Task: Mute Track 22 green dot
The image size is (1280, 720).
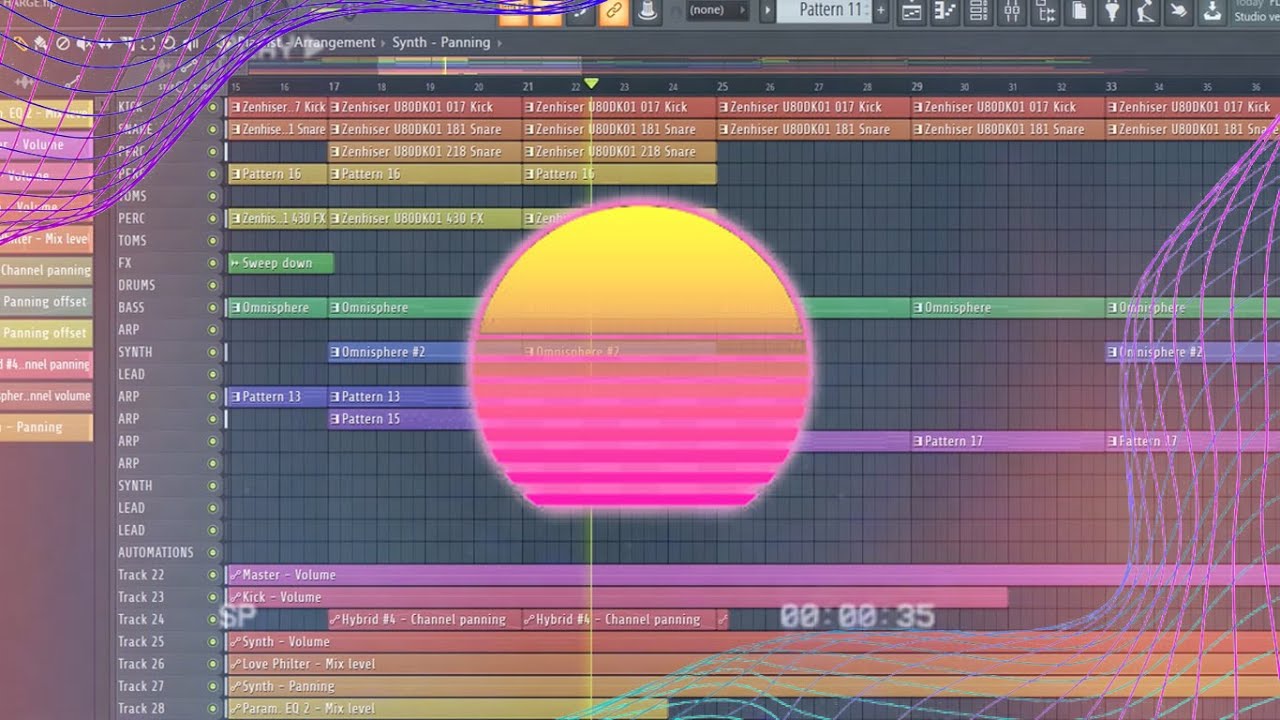Action: [x=212, y=575]
